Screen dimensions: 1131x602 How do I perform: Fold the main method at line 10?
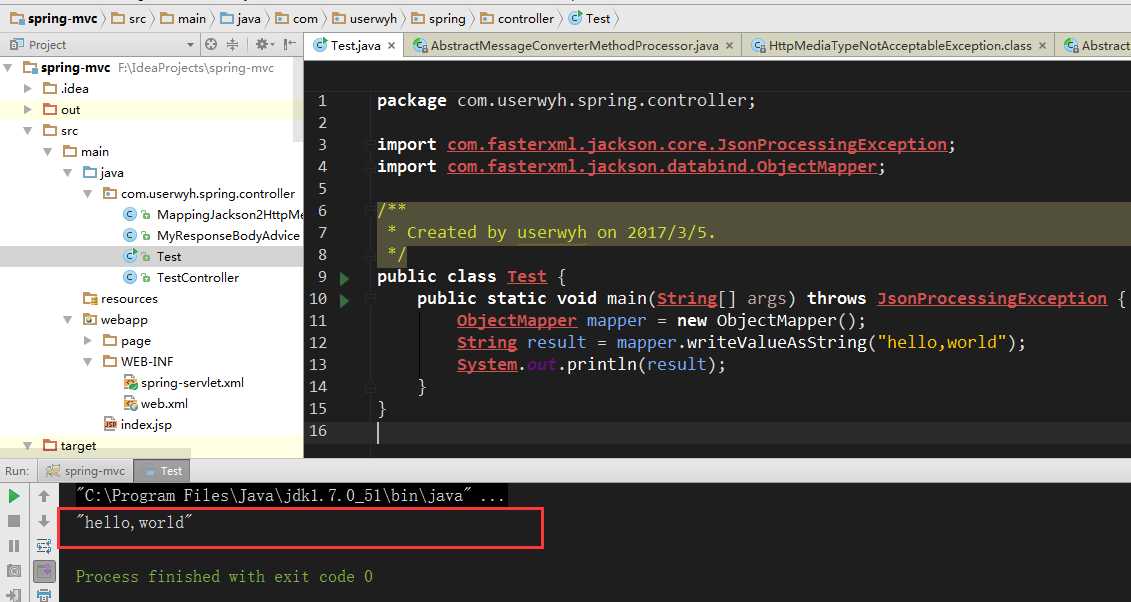[x=369, y=299]
